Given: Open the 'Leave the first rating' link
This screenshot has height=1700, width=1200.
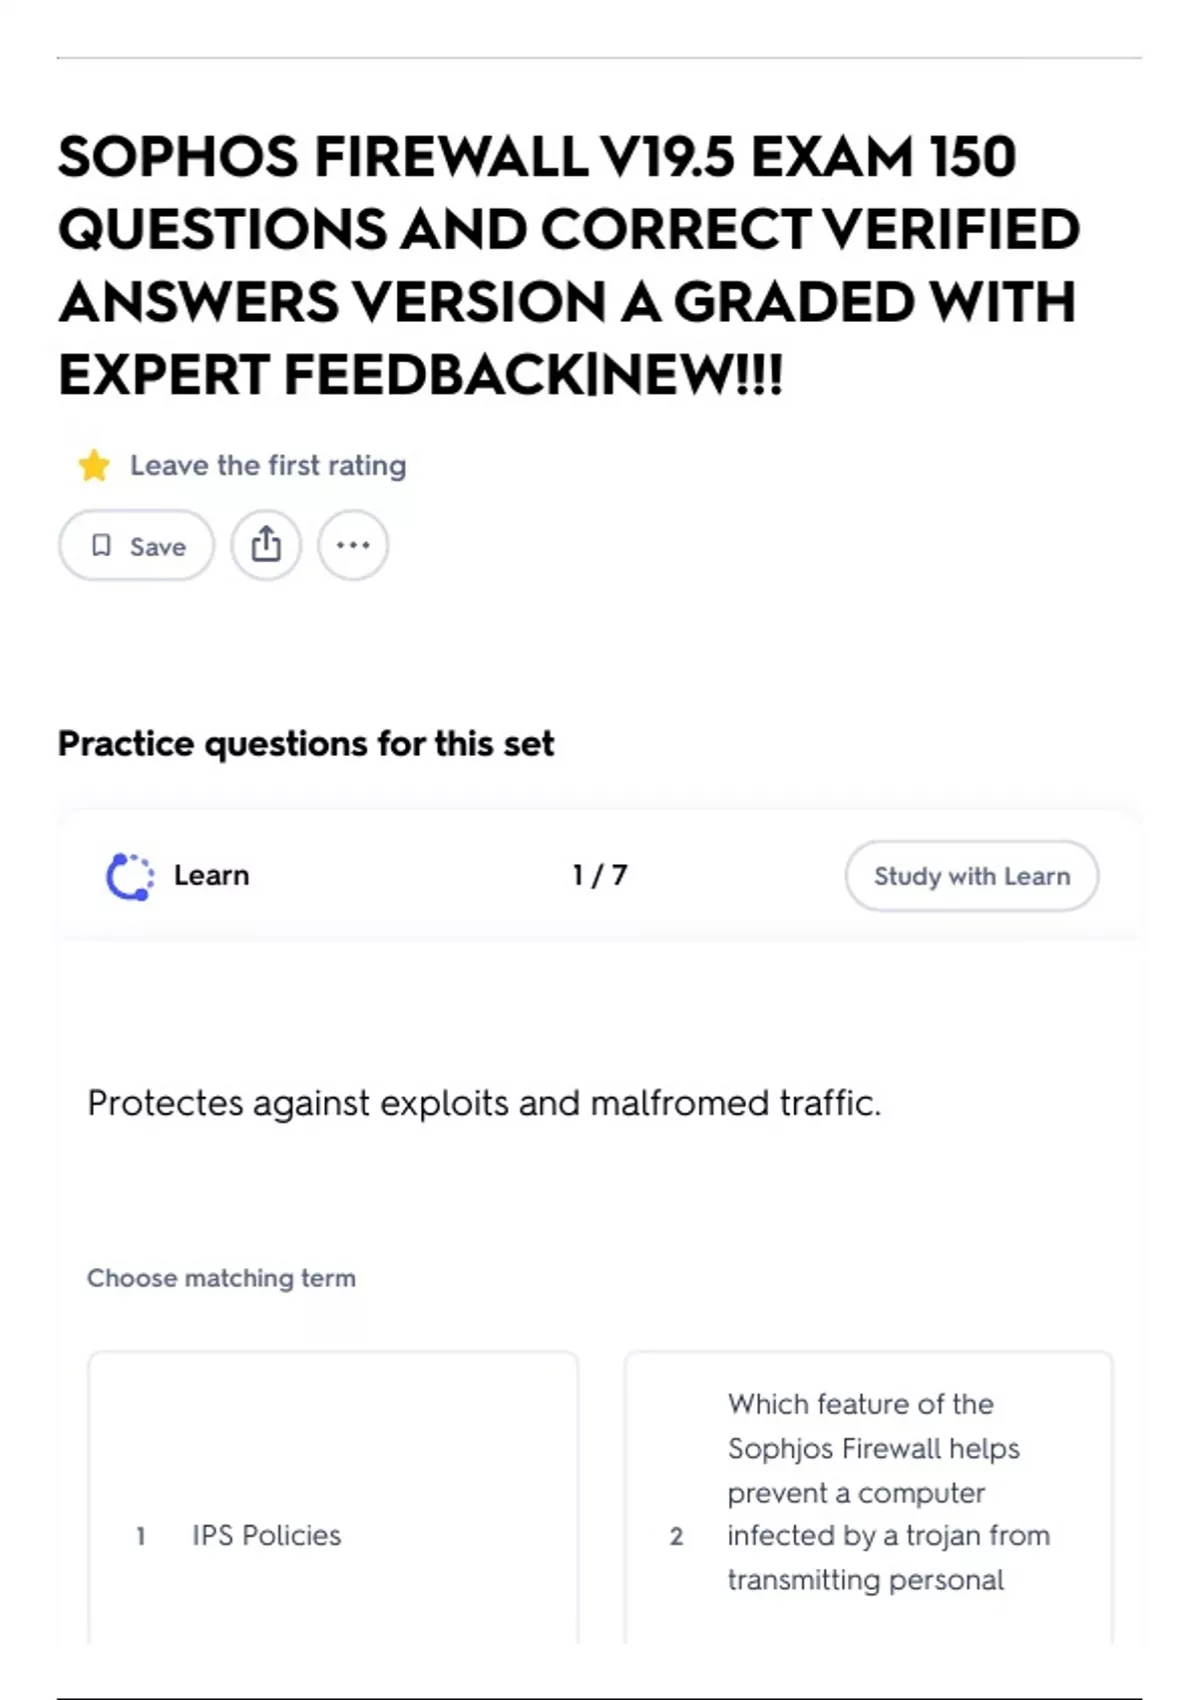Looking at the screenshot, I should click(x=268, y=466).
